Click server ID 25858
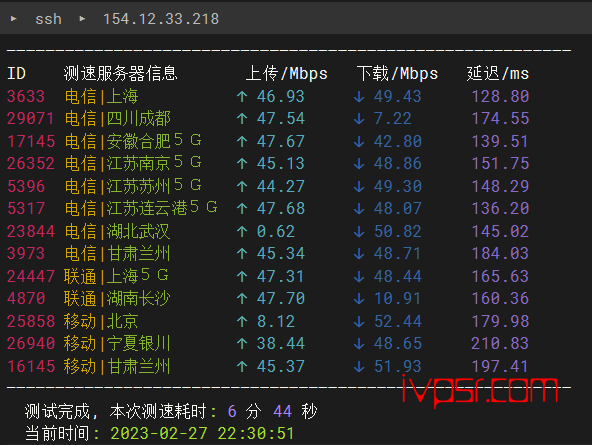This screenshot has width=592, height=445. click(31, 321)
